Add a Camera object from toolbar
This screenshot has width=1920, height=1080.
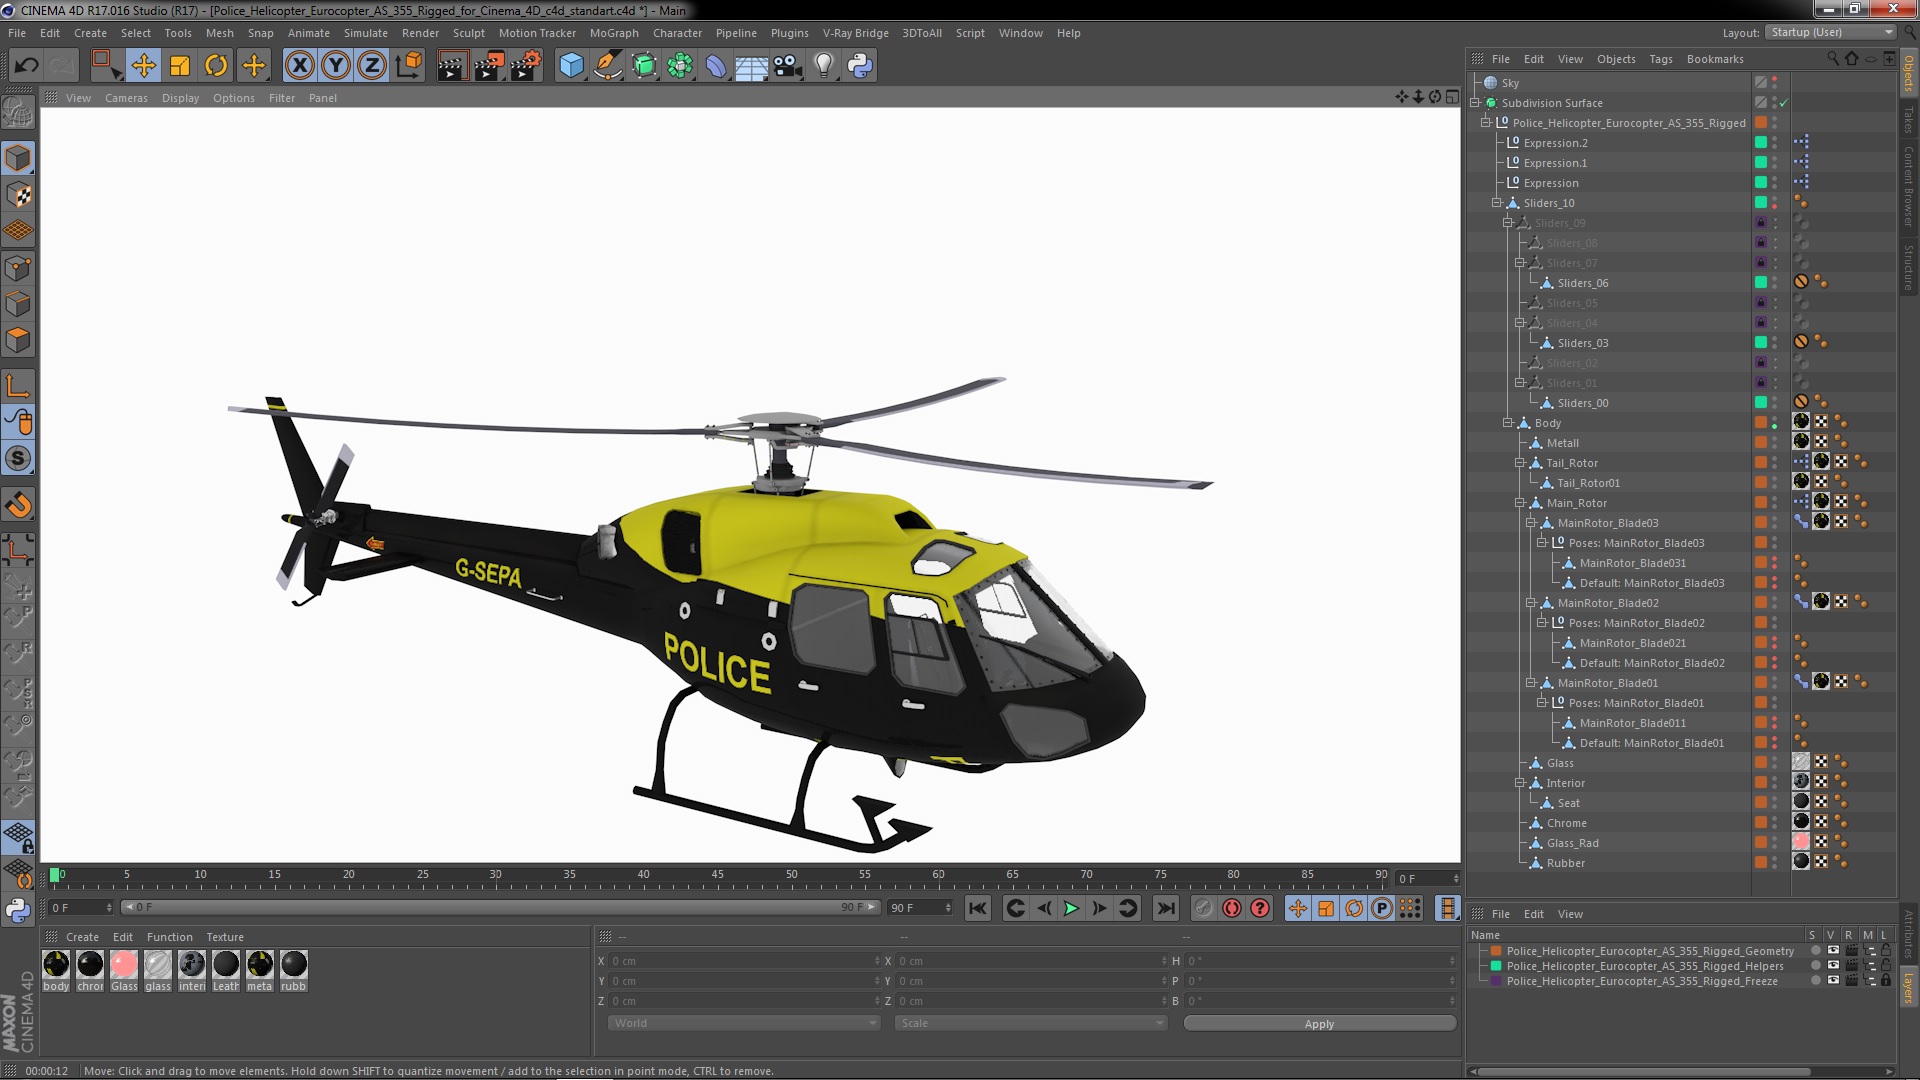pyautogui.click(x=788, y=66)
